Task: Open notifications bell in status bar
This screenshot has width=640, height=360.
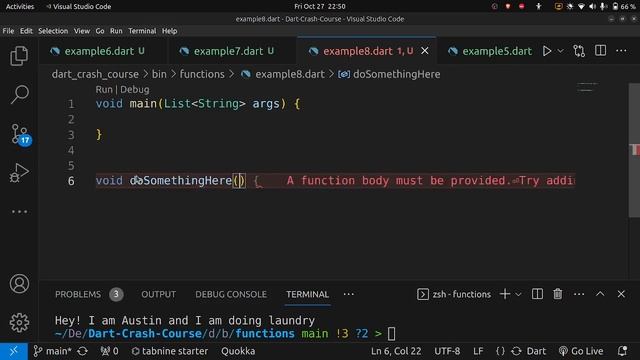Action: click(x=622, y=351)
